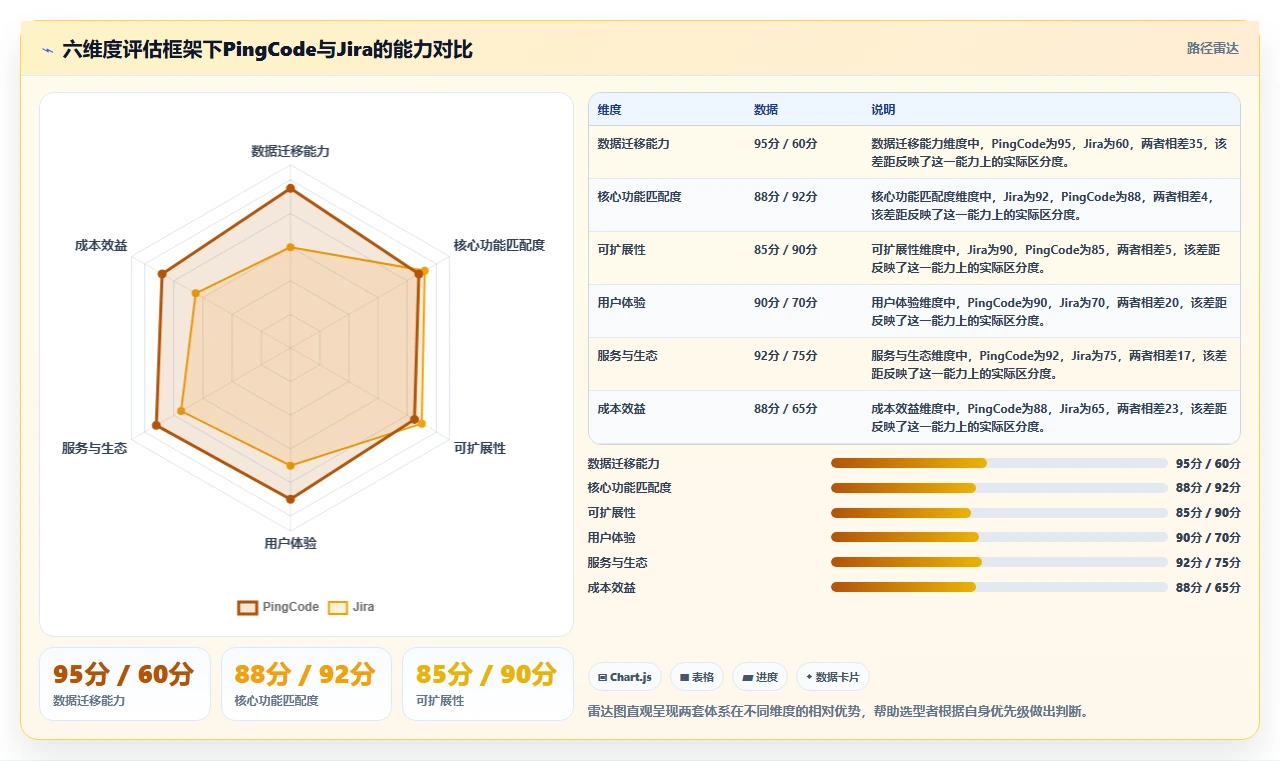The height and width of the screenshot is (761, 1280).
Task: Open the 85分 / 90分 data card
Action: tap(487, 684)
